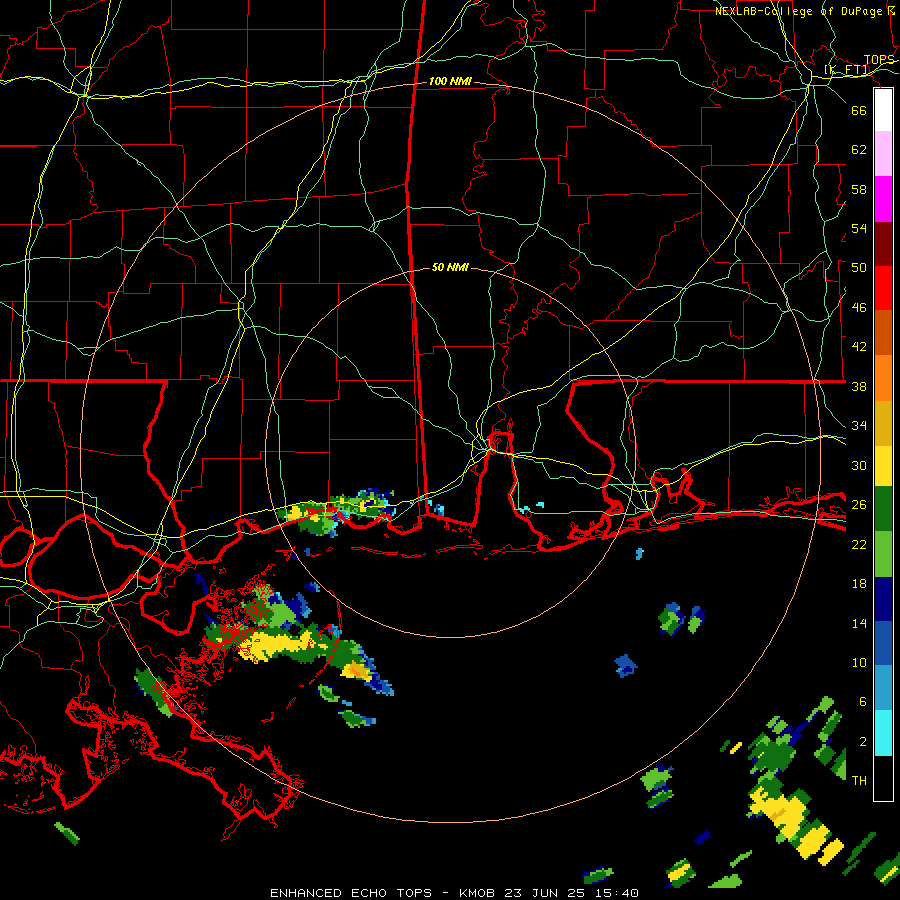Click the black TH threshold legend swatch
The width and height of the screenshot is (900, 900).
883,778
